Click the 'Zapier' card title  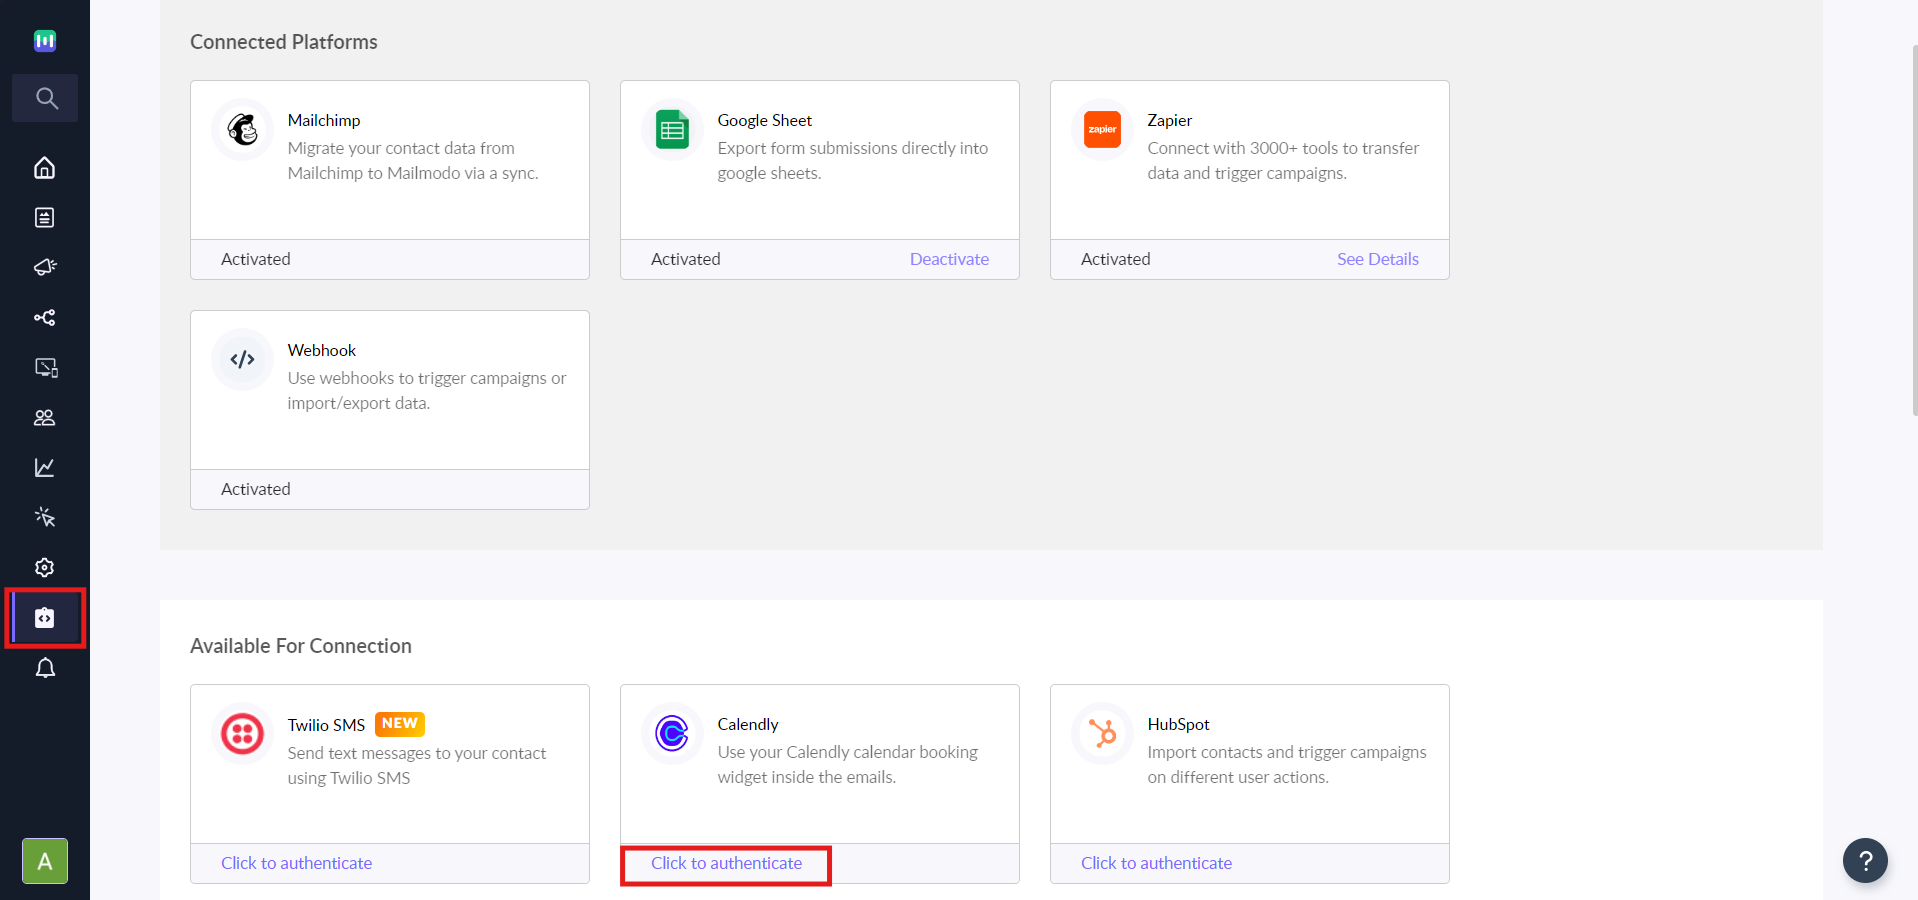coord(1170,120)
